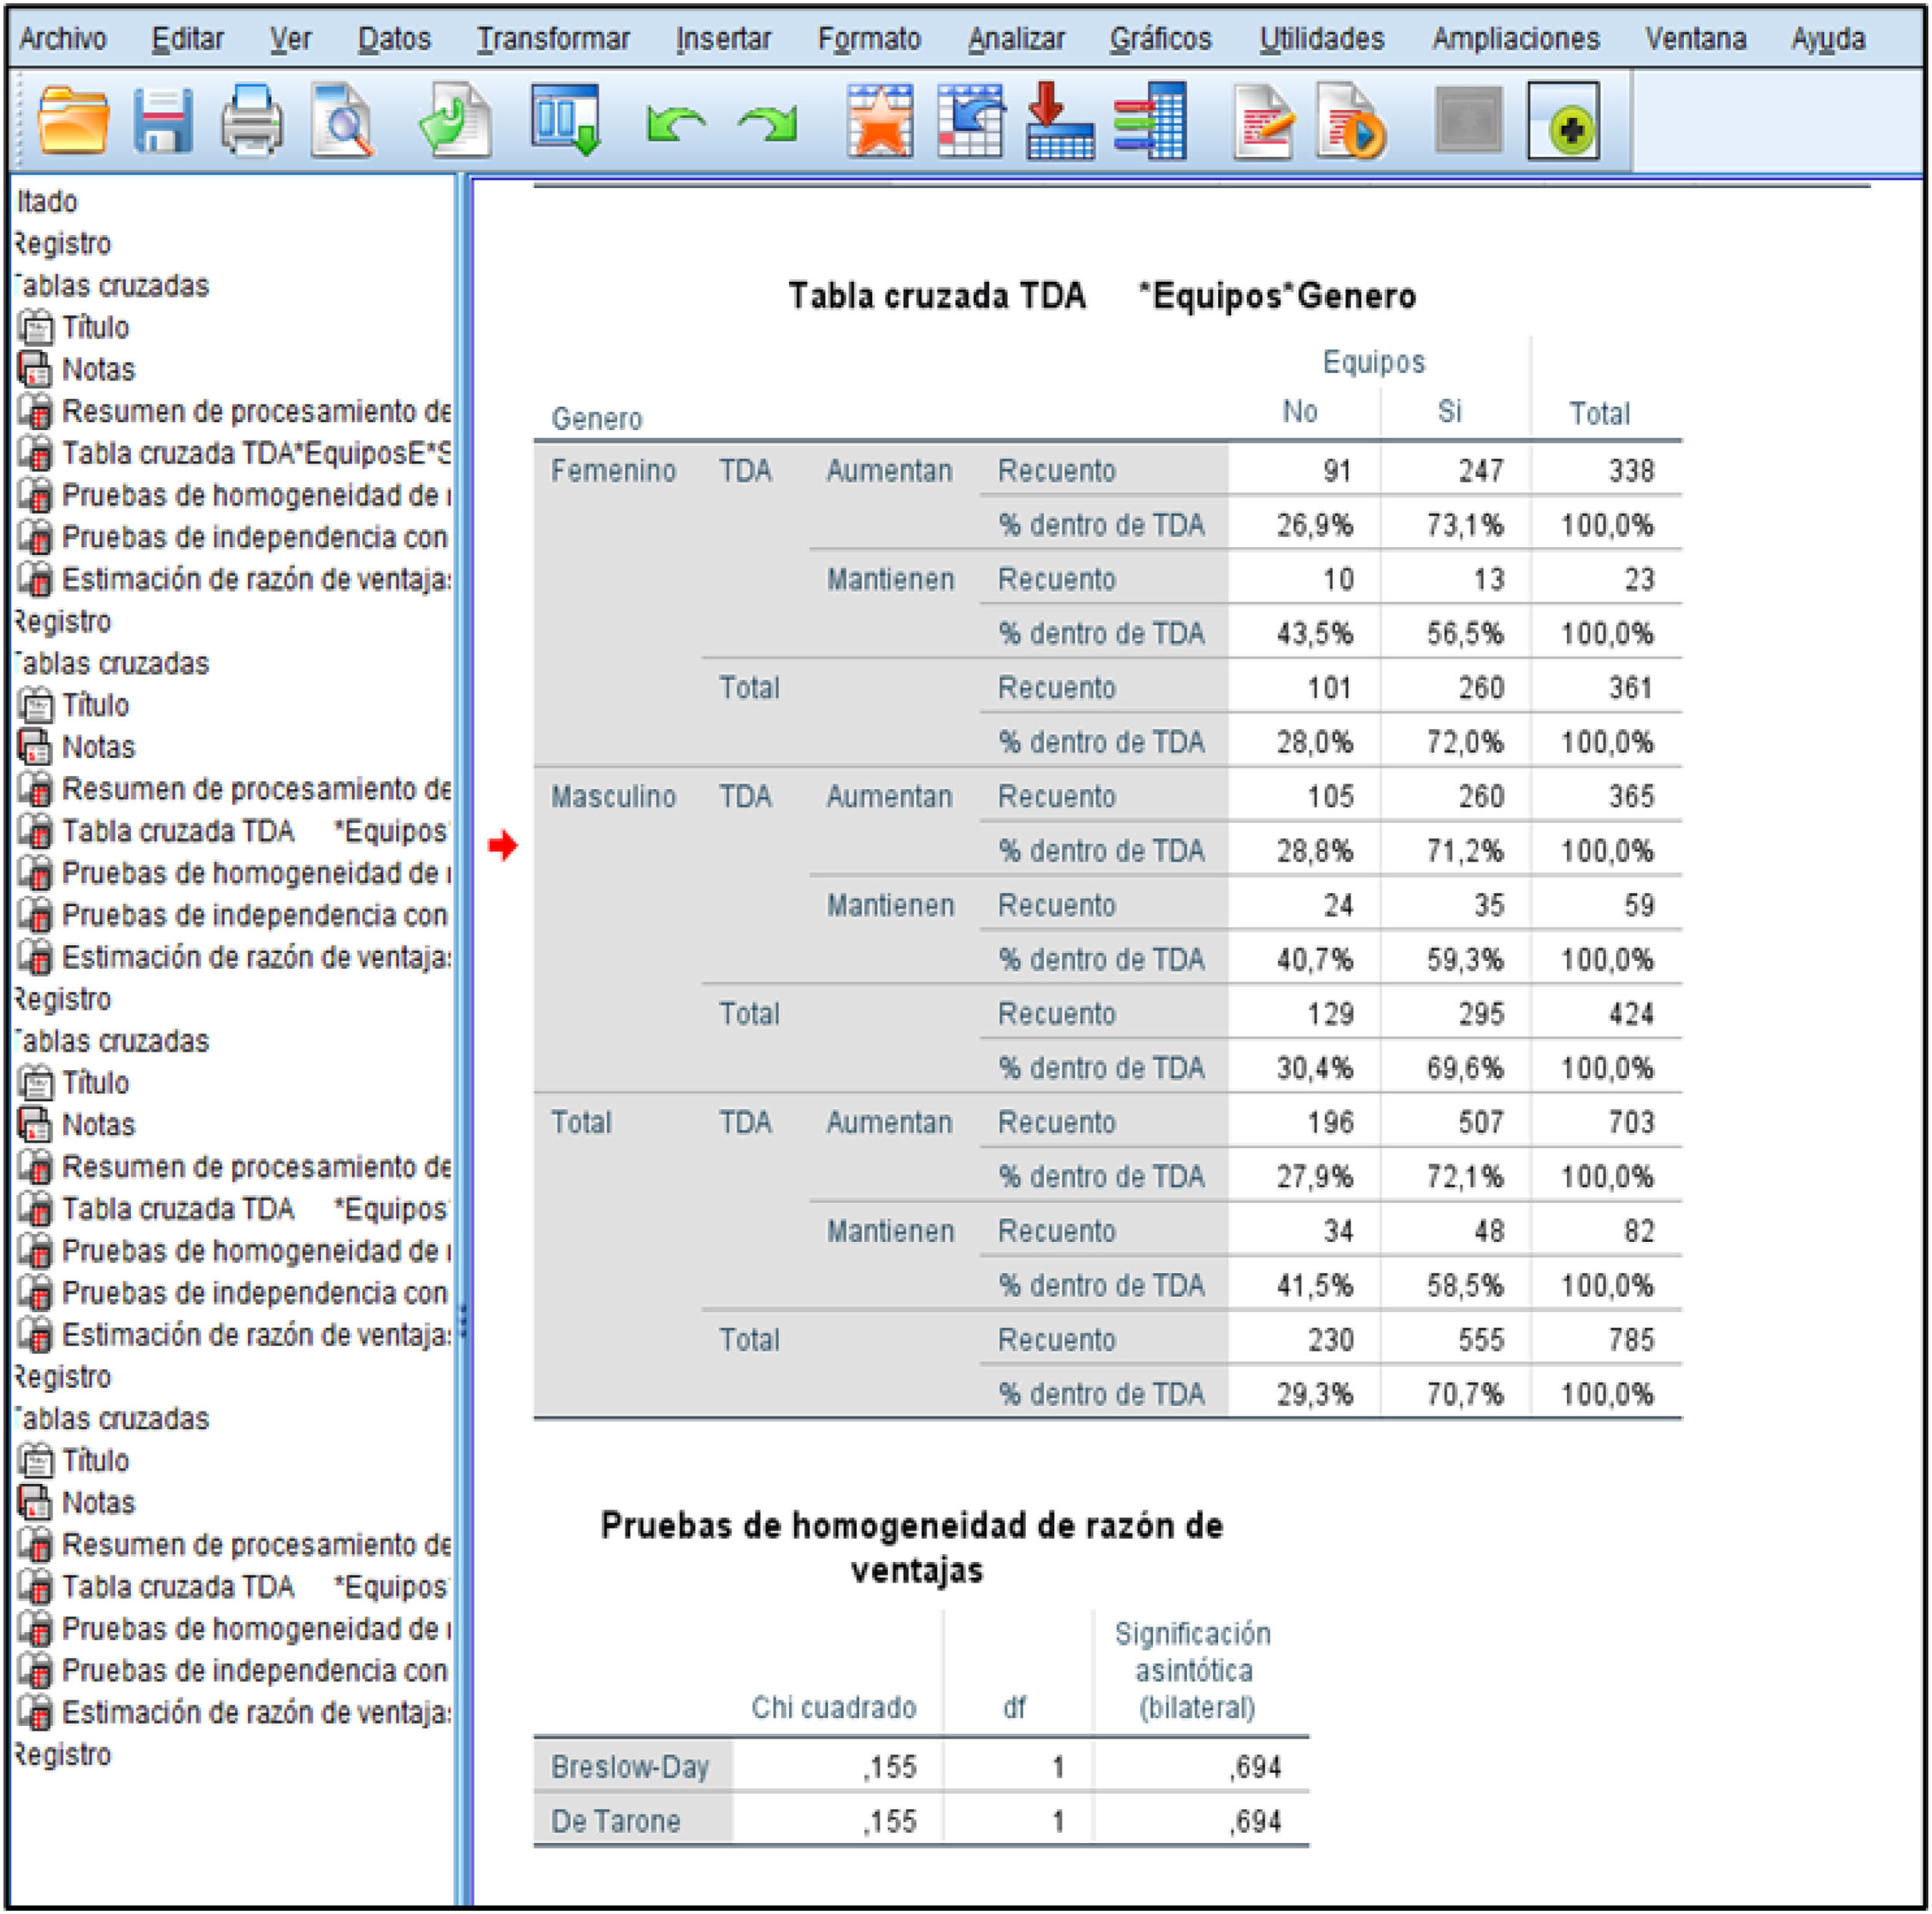Screen dimensions: 1932x1914
Task: Open the Ayuda menu
Action: coord(1828,38)
